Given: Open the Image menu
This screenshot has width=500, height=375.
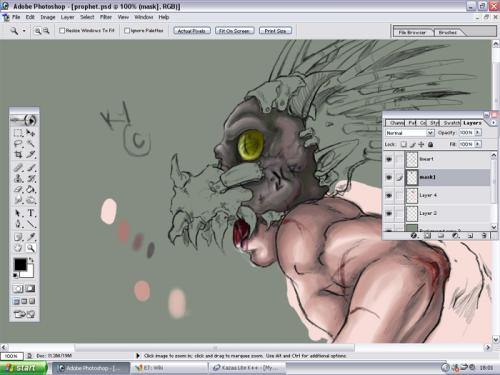Looking at the screenshot, I should 48,17.
